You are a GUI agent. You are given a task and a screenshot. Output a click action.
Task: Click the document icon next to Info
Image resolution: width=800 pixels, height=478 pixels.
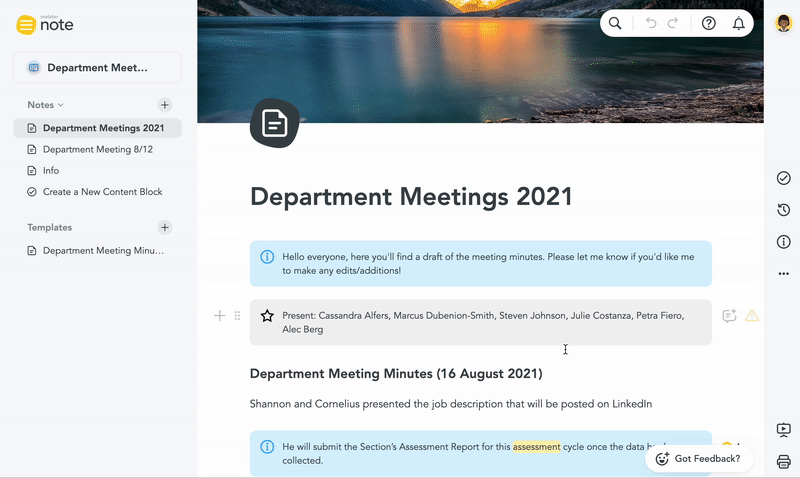[32, 170]
